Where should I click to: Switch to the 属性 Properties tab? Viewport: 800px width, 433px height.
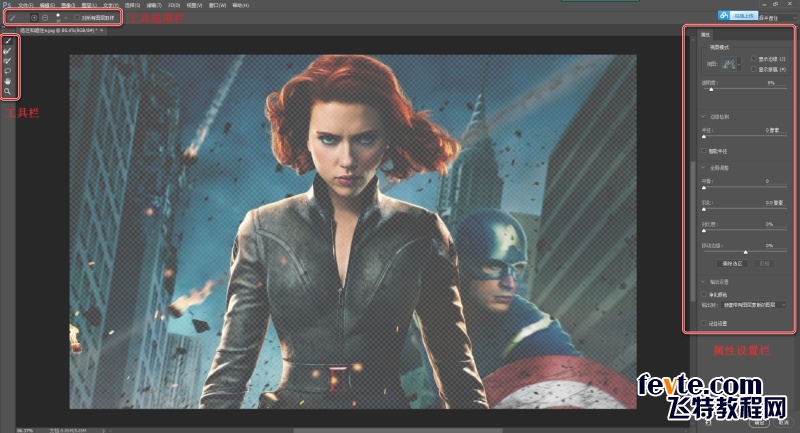tap(705, 35)
